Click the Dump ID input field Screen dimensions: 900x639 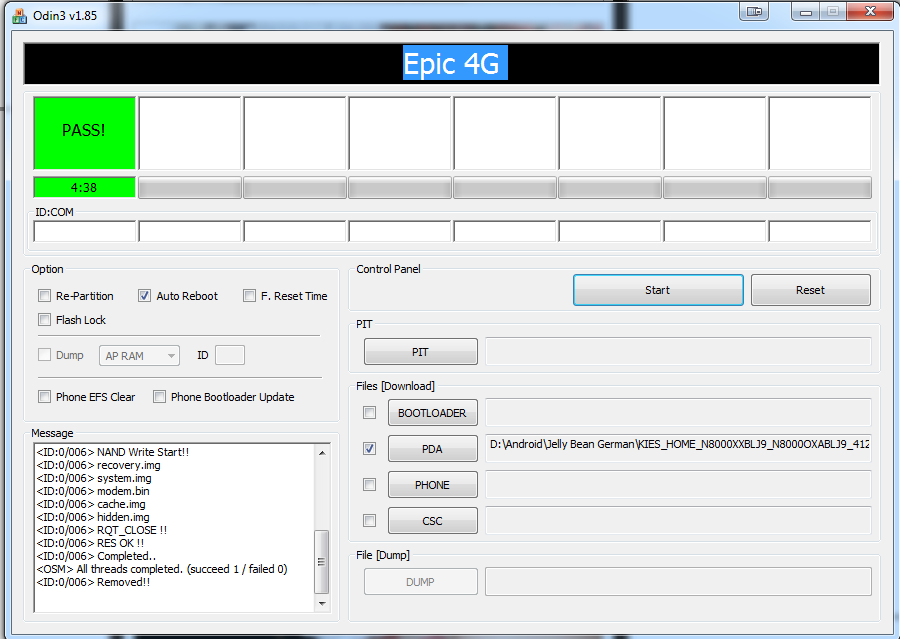pyautogui.click(x=230, y=355)
